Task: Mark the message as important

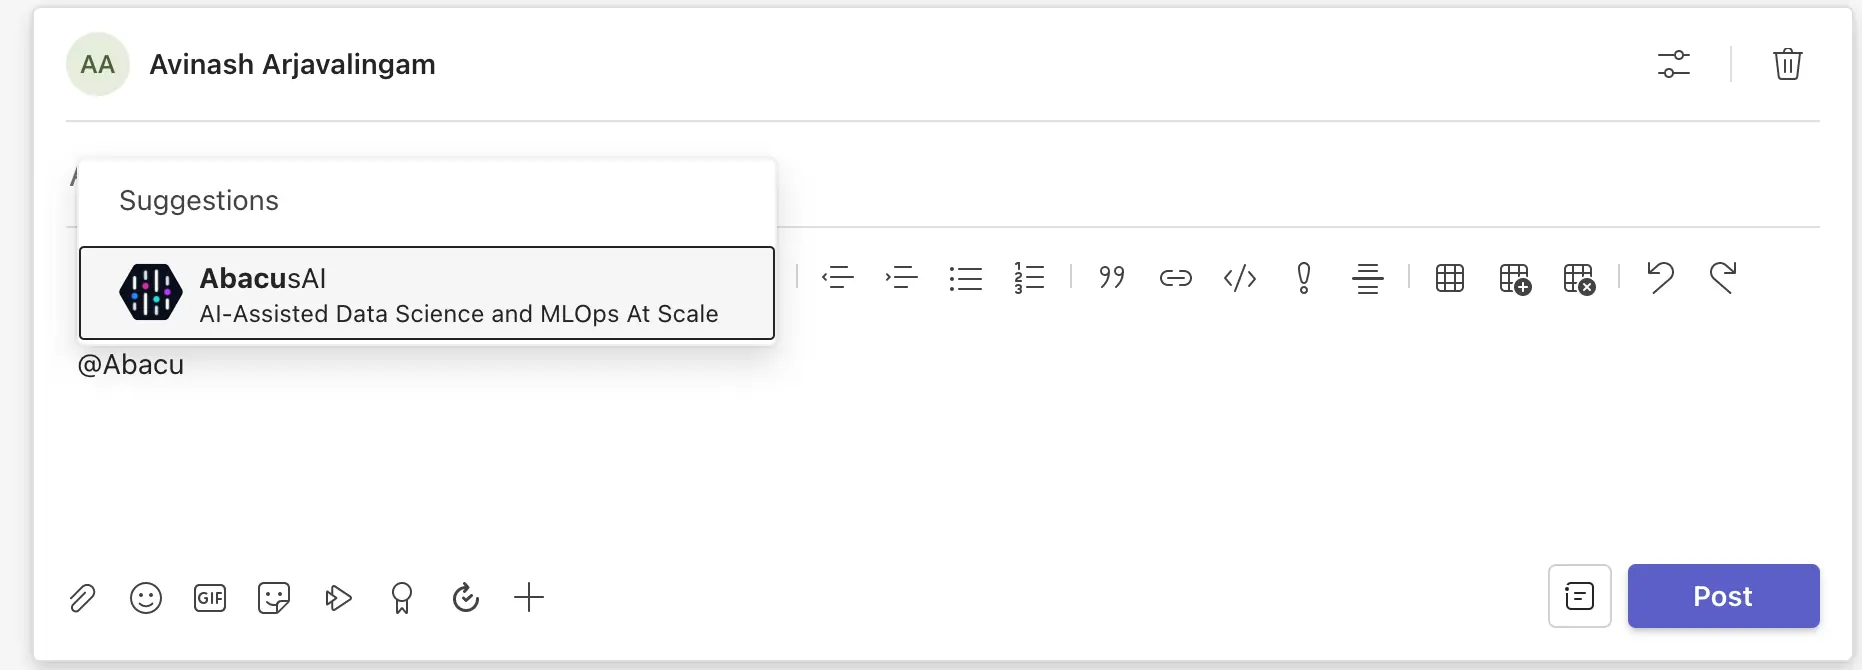Action: pyautogui.click(x=1303, y=277)
